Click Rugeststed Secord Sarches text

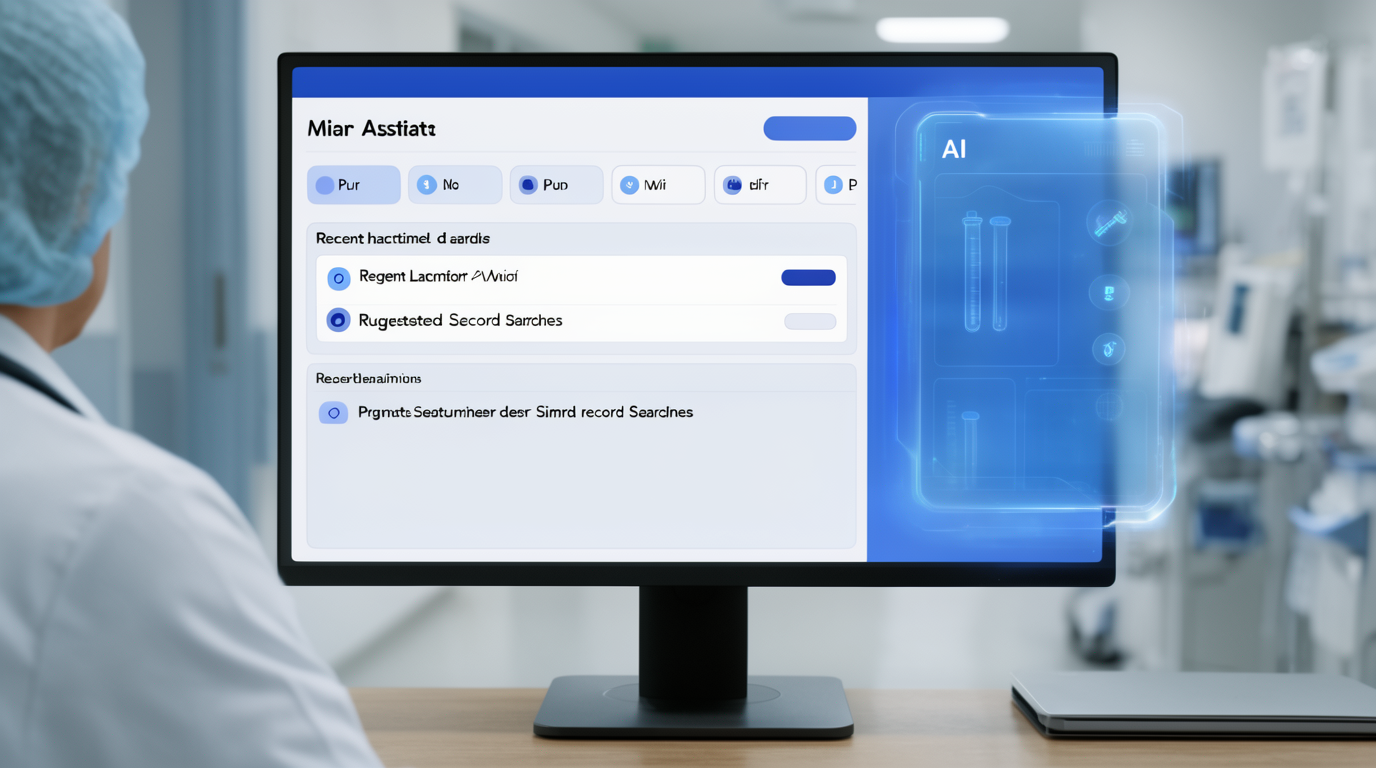tap(460, 320)
